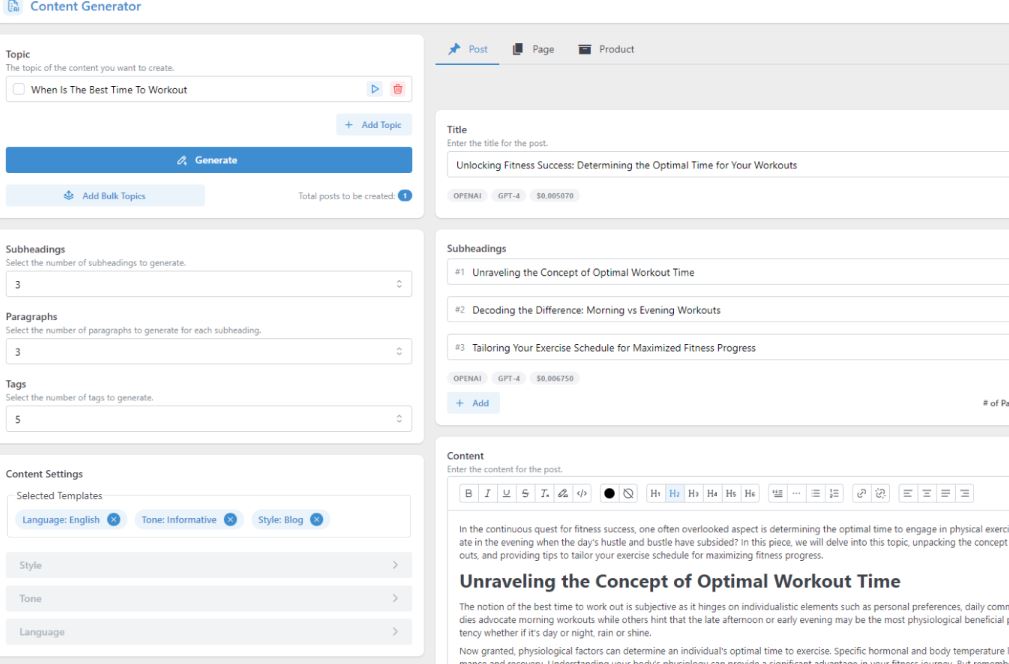This screenshot has height=664, width=1009.
Task: Remove the Language: English template chip
Action: pos(114,520)
